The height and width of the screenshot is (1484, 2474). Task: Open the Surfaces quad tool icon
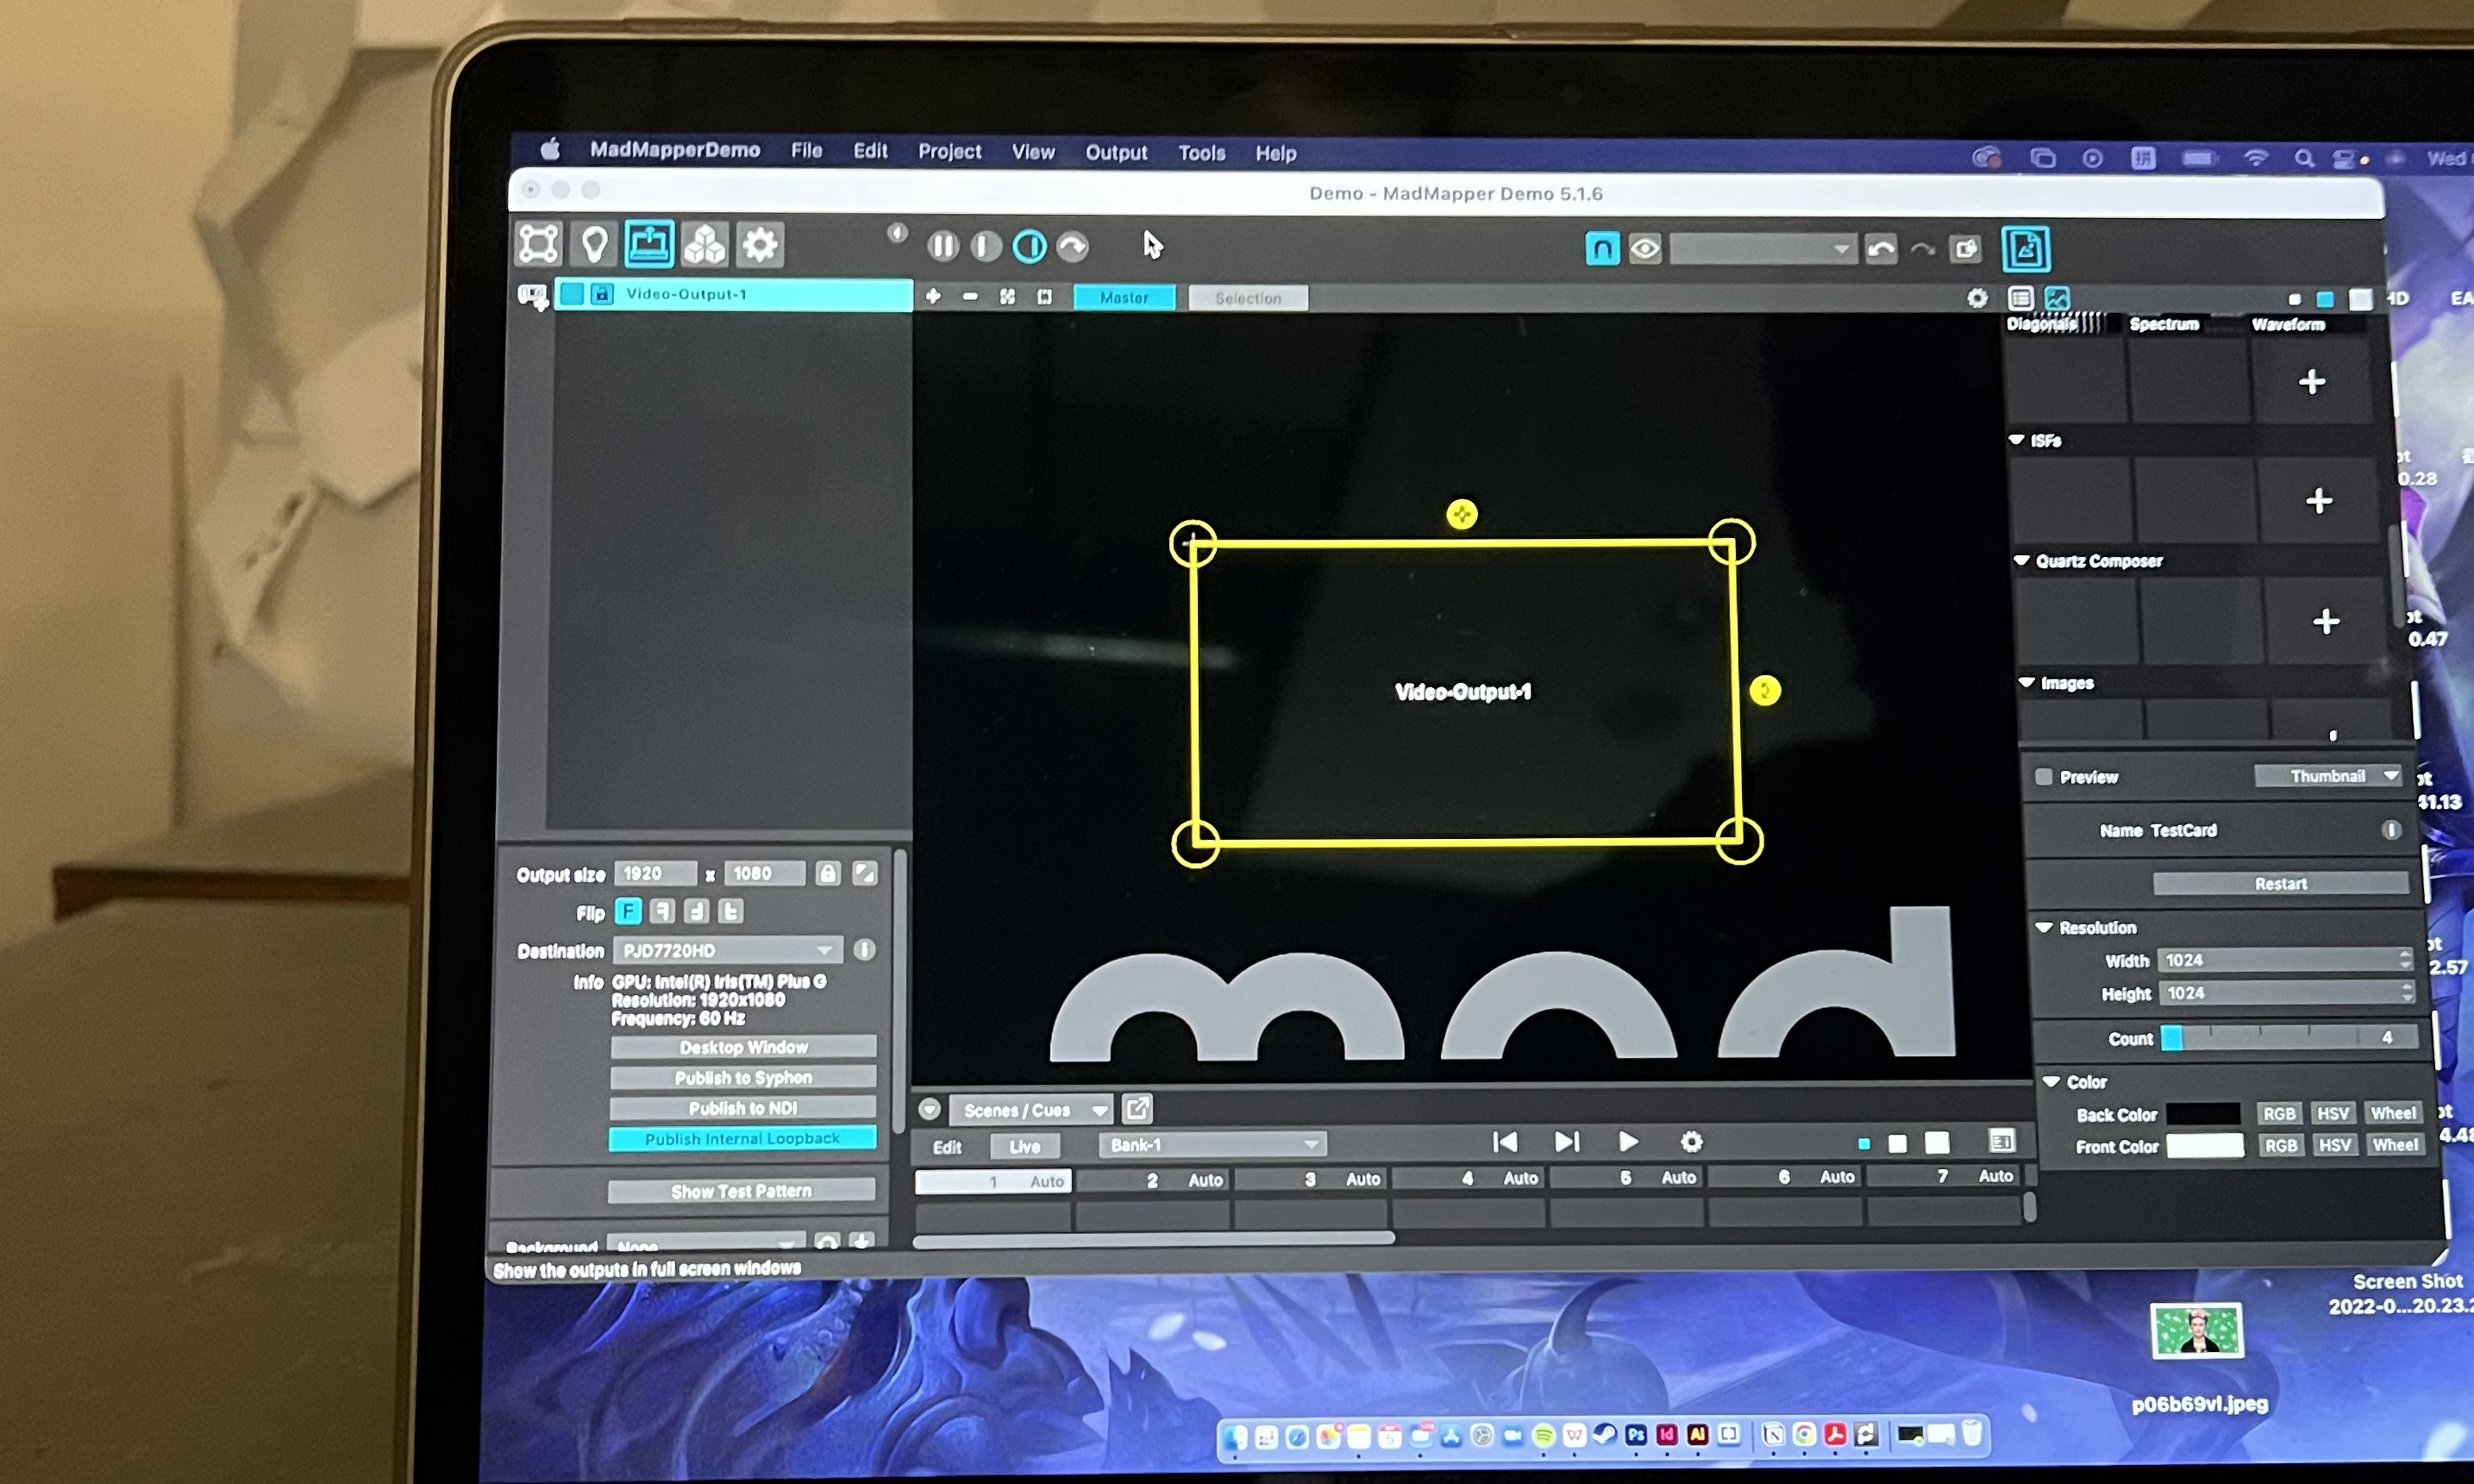pyautogui.click(x=538, y=244)
